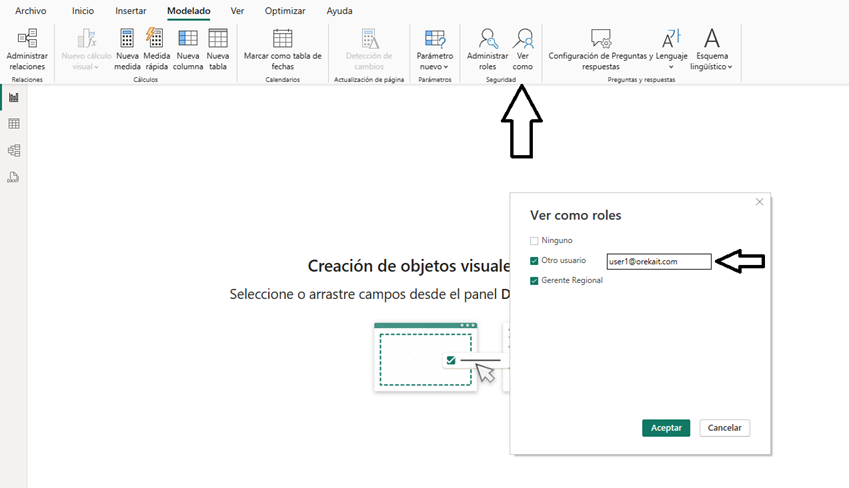Click the user email input field
Image resolution: width=849 pixels, height=488 pixels.
pyautogui.click(x=658, y=261)
